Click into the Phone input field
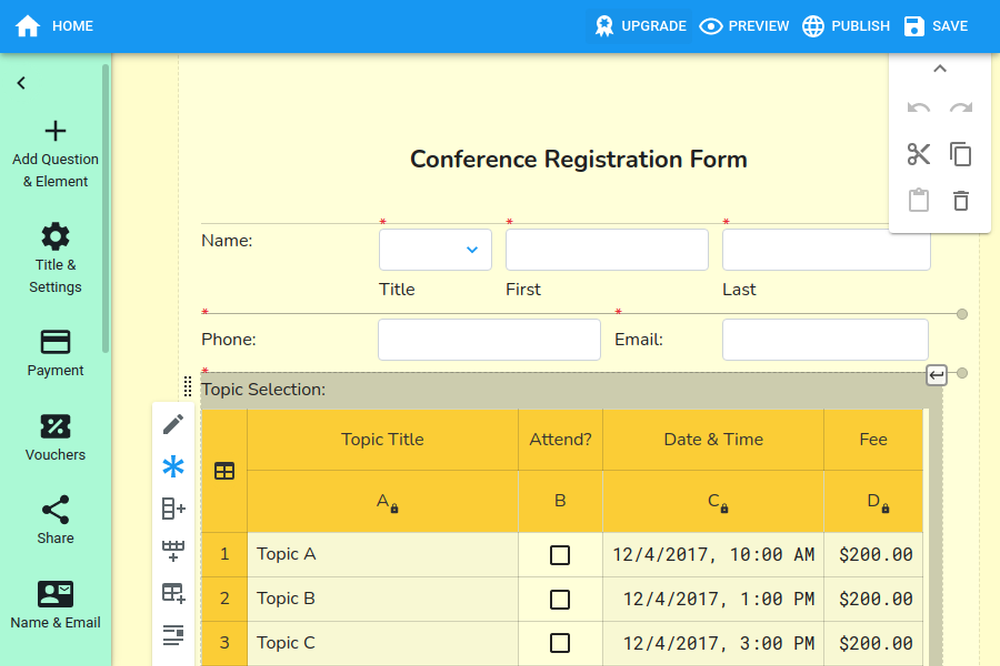Screen dimensions: 1000x666 click(x=488, y=340)
